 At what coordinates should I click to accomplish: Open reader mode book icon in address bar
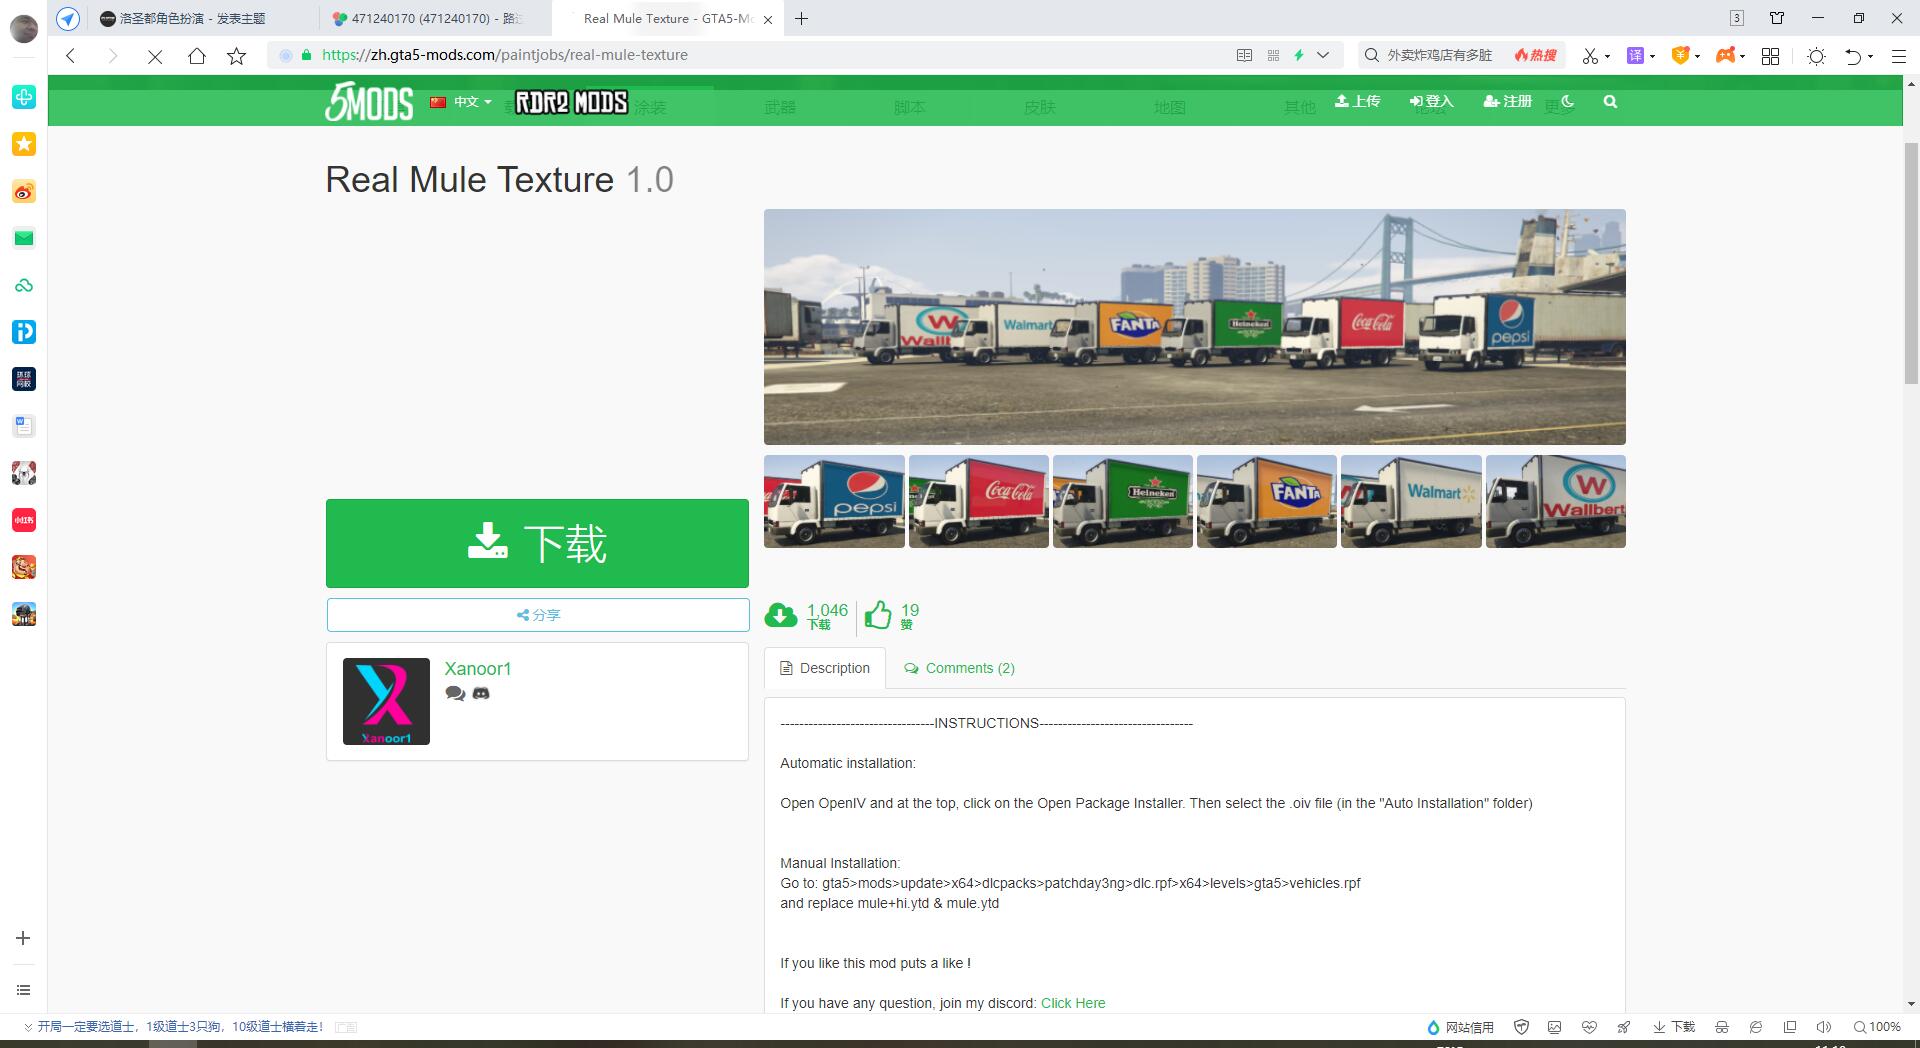[x=1244, y=55]
